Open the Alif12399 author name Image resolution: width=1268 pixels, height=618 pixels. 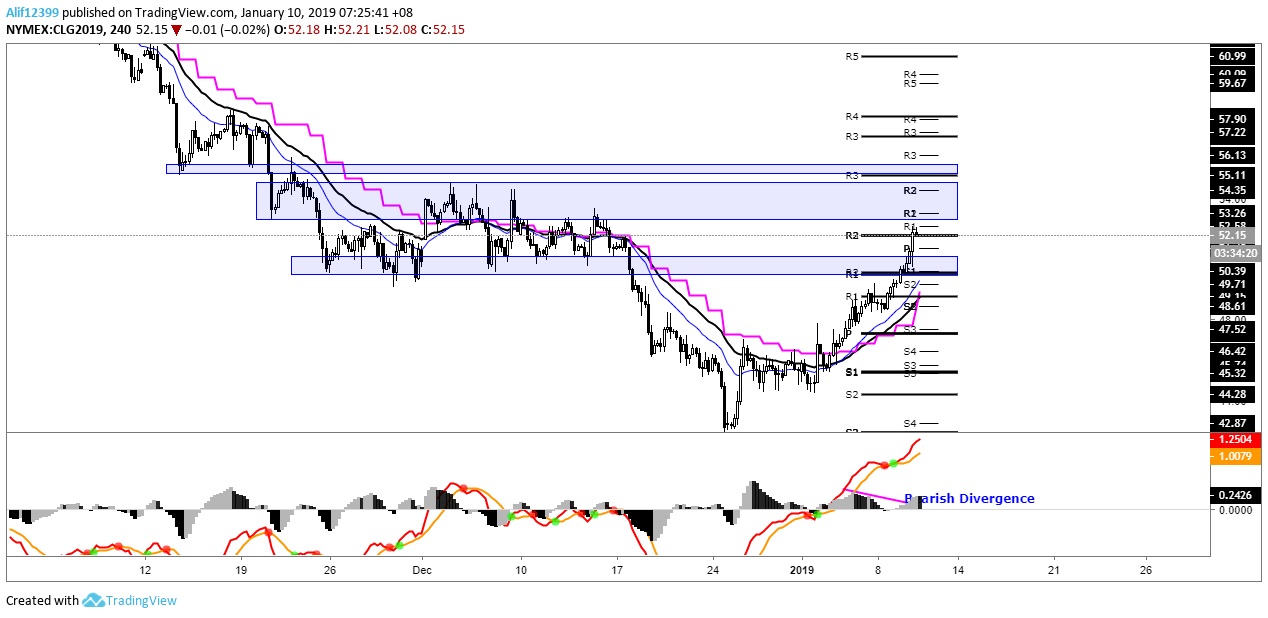pyautogui.click(x=33, y=13)
